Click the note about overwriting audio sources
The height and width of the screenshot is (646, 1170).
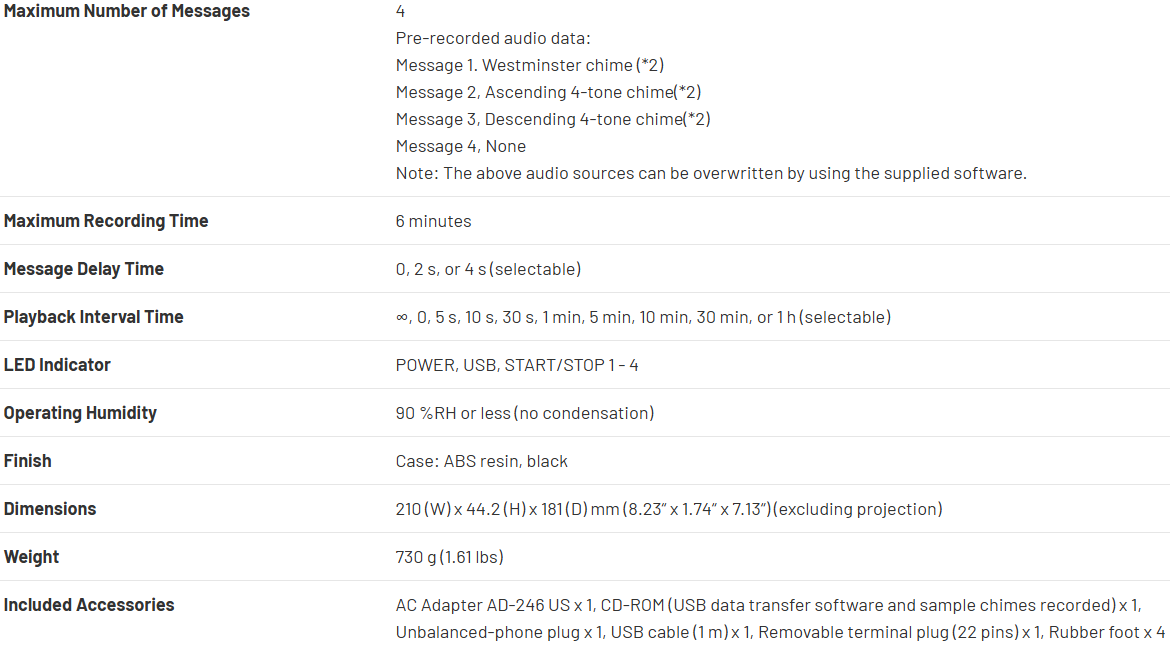pos(711,173)
